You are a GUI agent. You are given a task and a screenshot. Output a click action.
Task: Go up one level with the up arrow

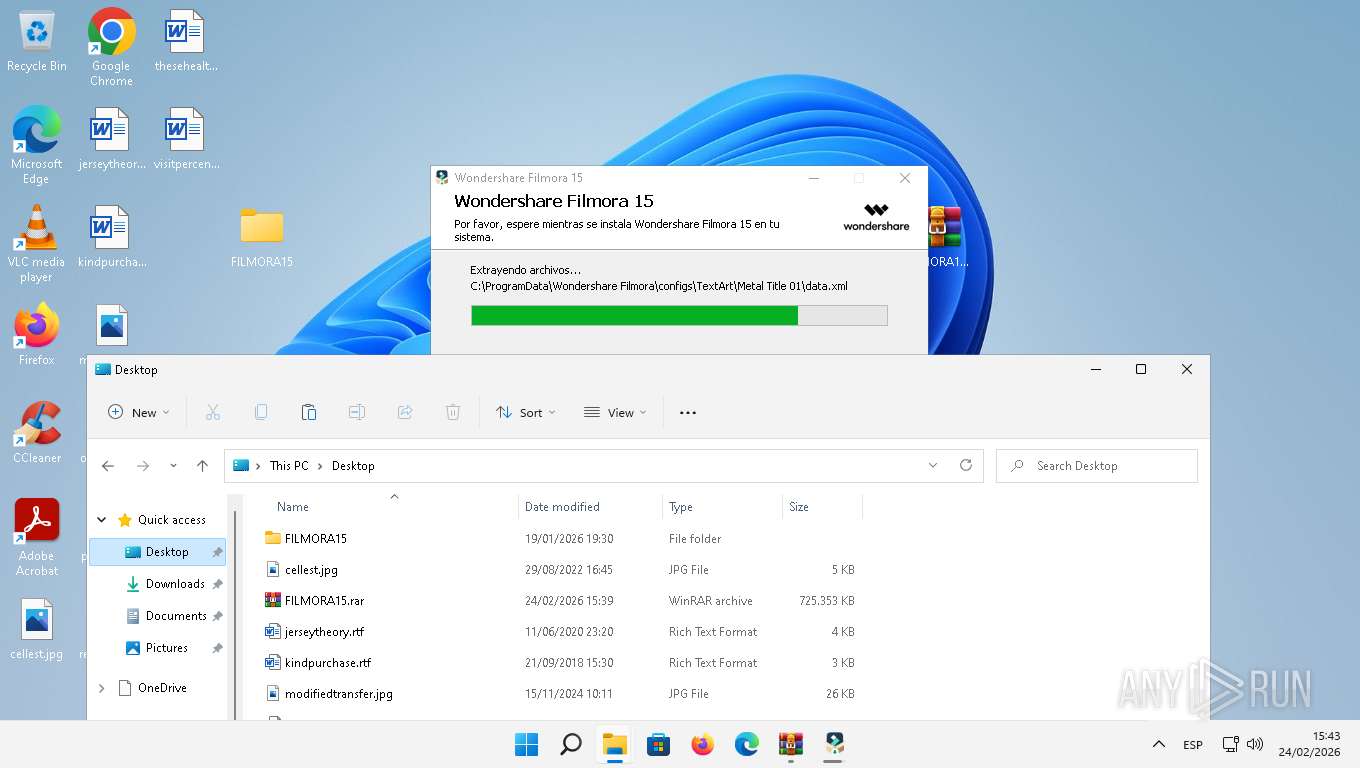click(203, 466)
